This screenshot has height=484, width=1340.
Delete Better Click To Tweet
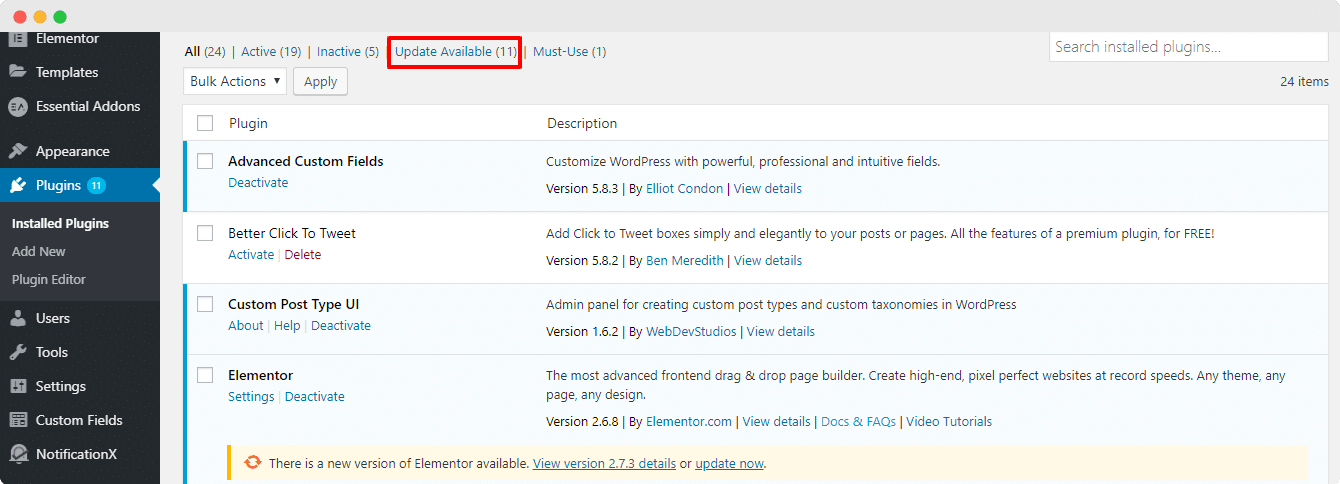pos(303,255)
